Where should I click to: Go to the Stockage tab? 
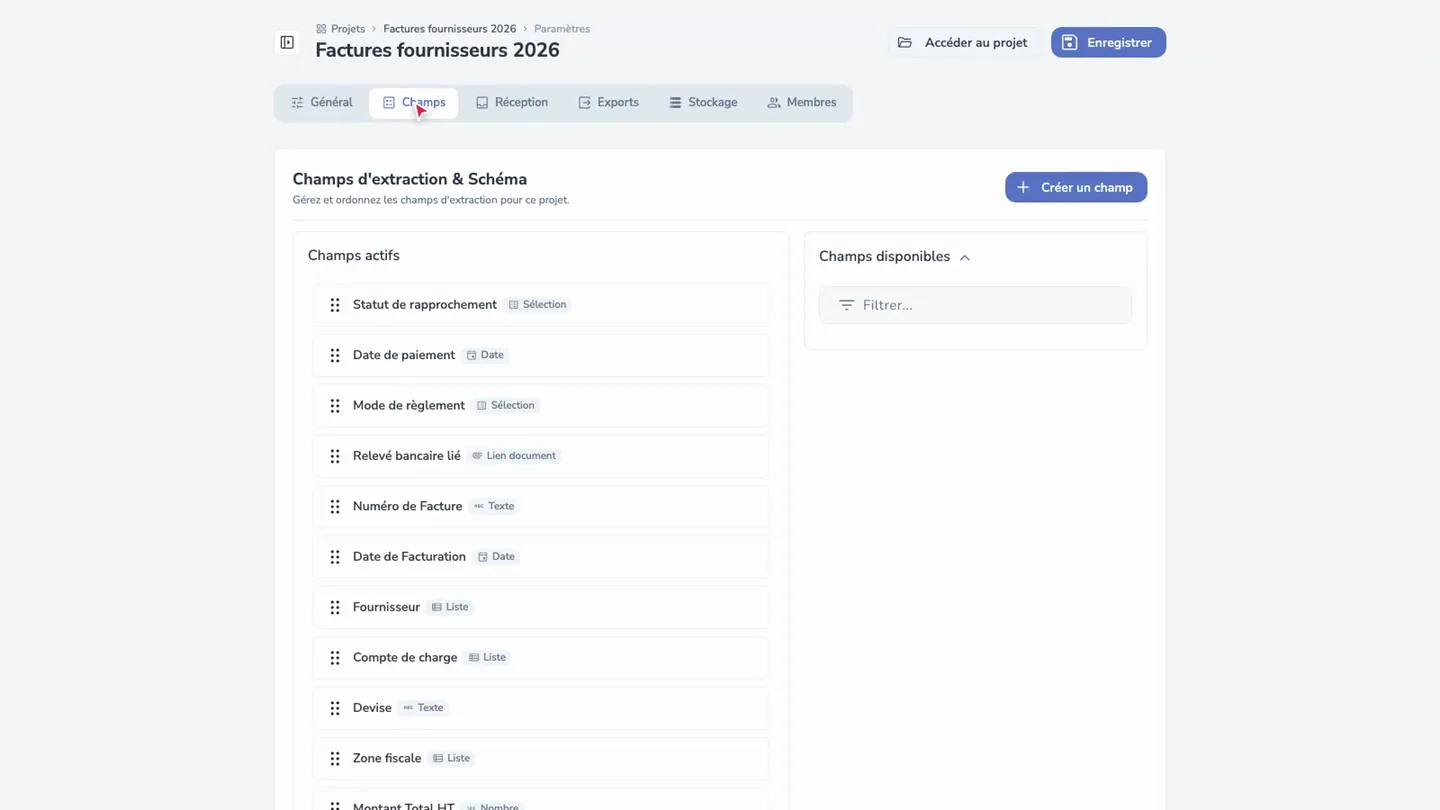[x=703, y=103]
